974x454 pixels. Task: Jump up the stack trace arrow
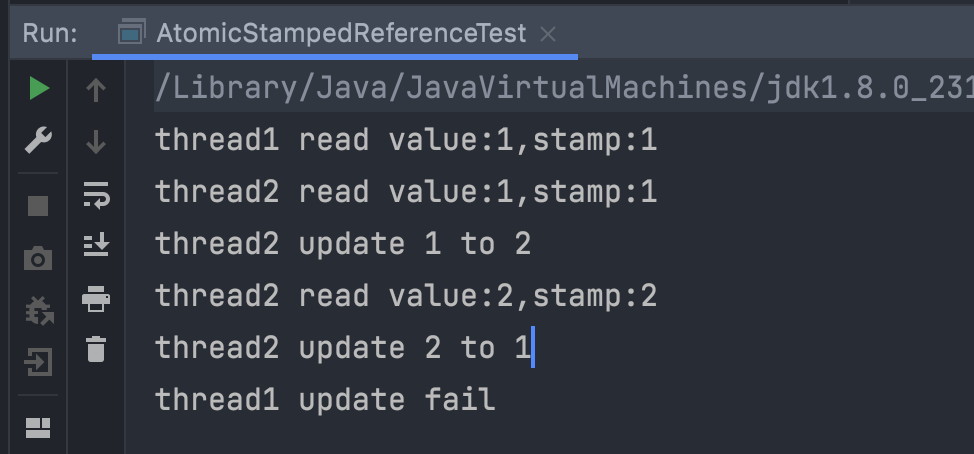pyautogui.click(x=96, y=90)
